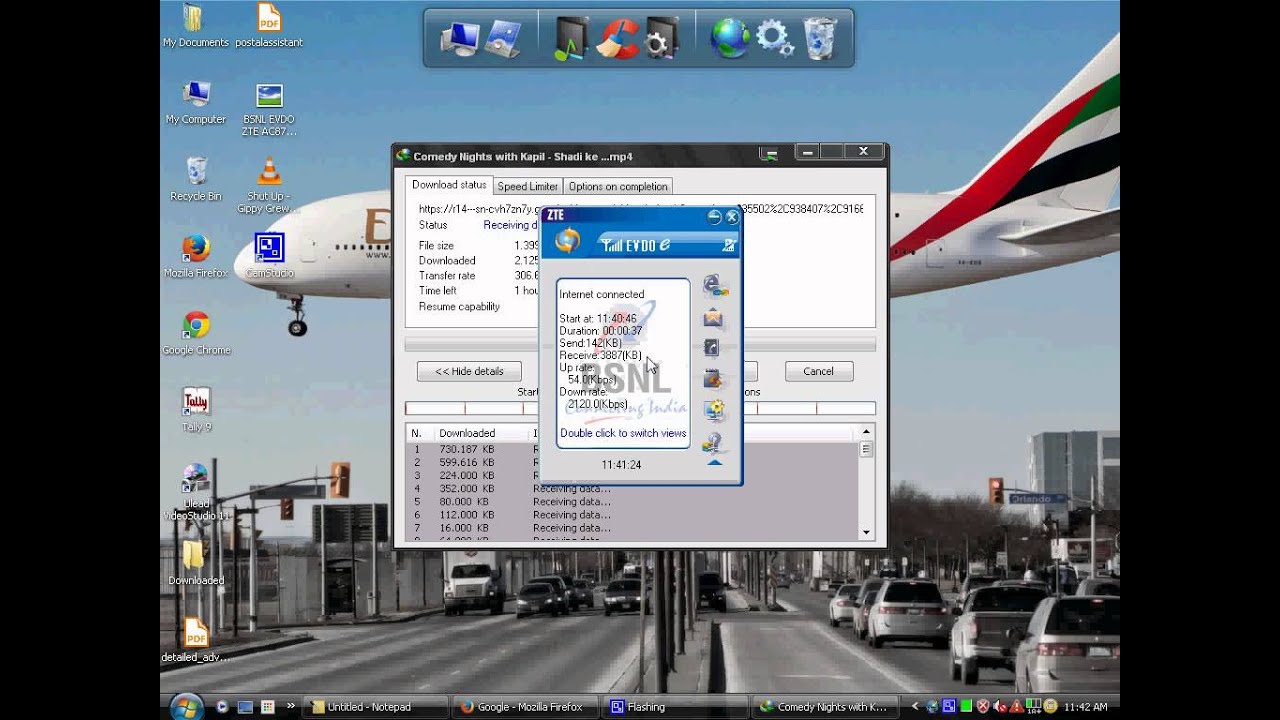Select the Downloaded folder on desktop

pyautogui.click(x=196, y=564)
